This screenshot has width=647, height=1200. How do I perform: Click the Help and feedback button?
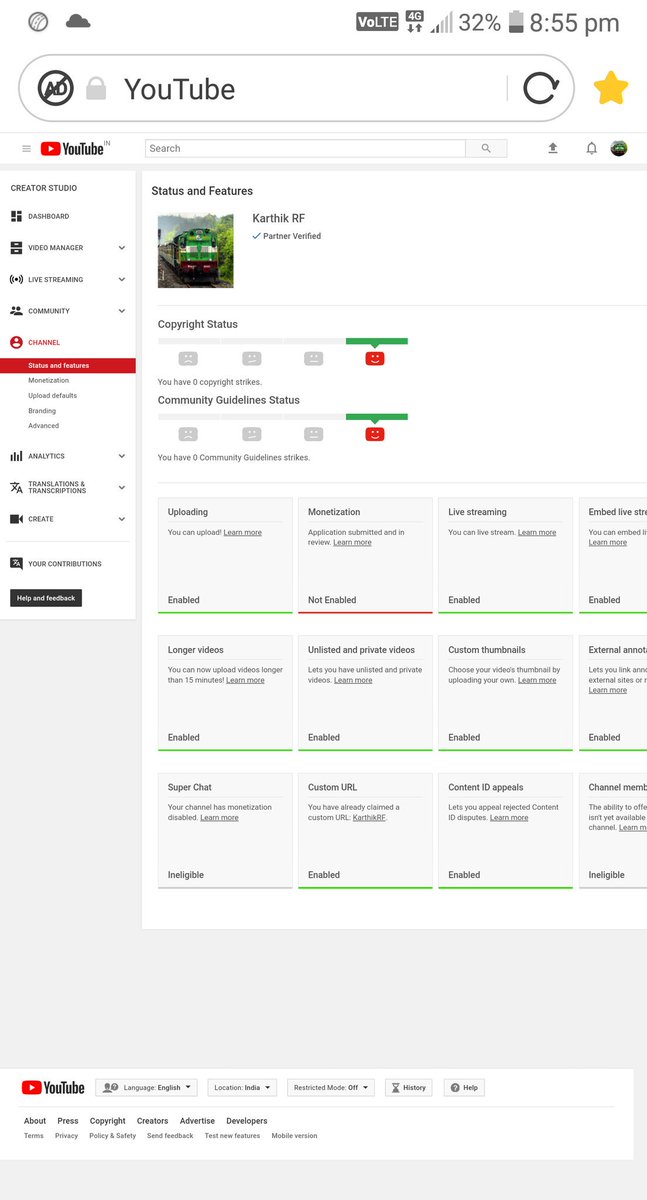[46, 598]
